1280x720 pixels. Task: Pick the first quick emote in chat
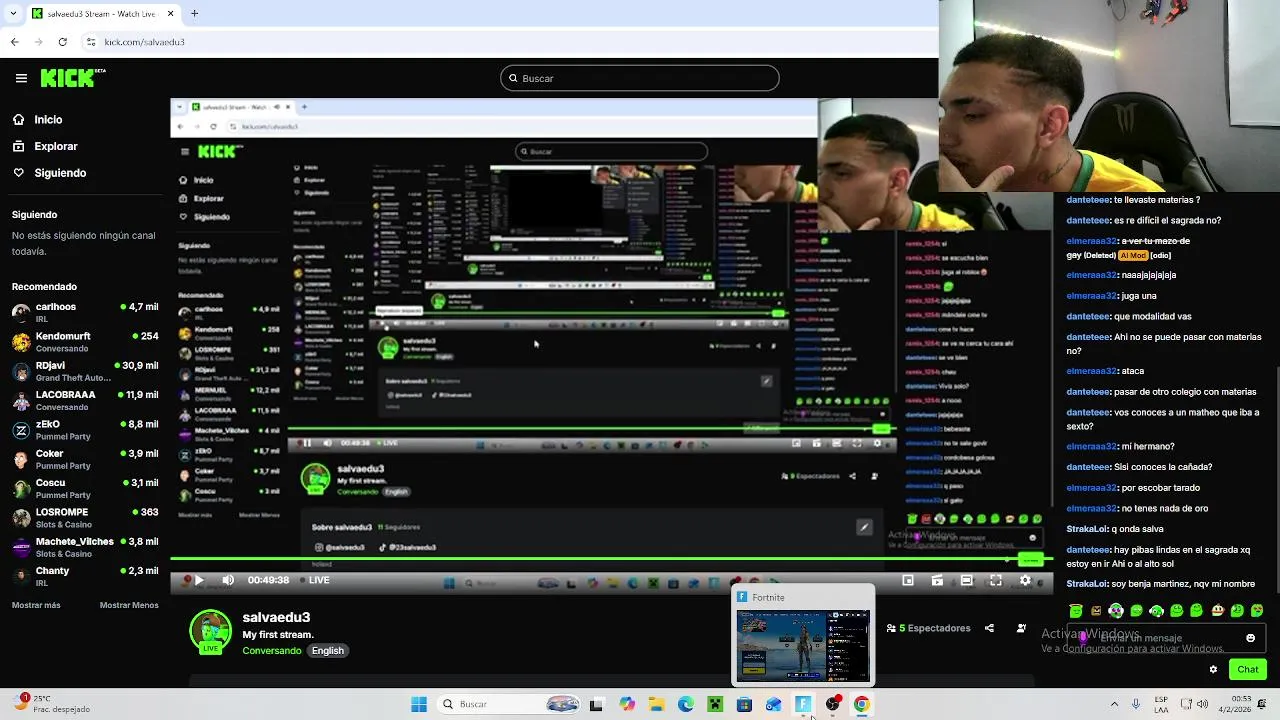point(1076,610)
